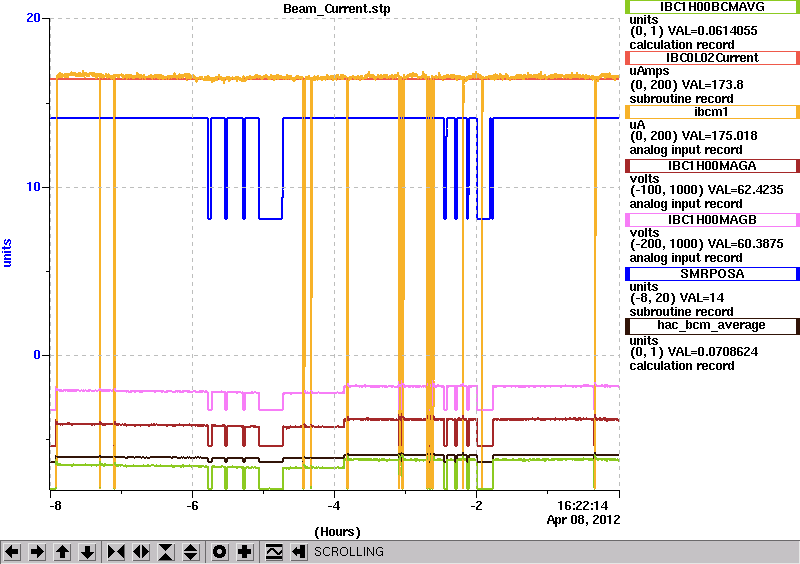Select the IBC1H00MAGB legend entry
This screenshot has width=800, height=564.
point(712,220)
